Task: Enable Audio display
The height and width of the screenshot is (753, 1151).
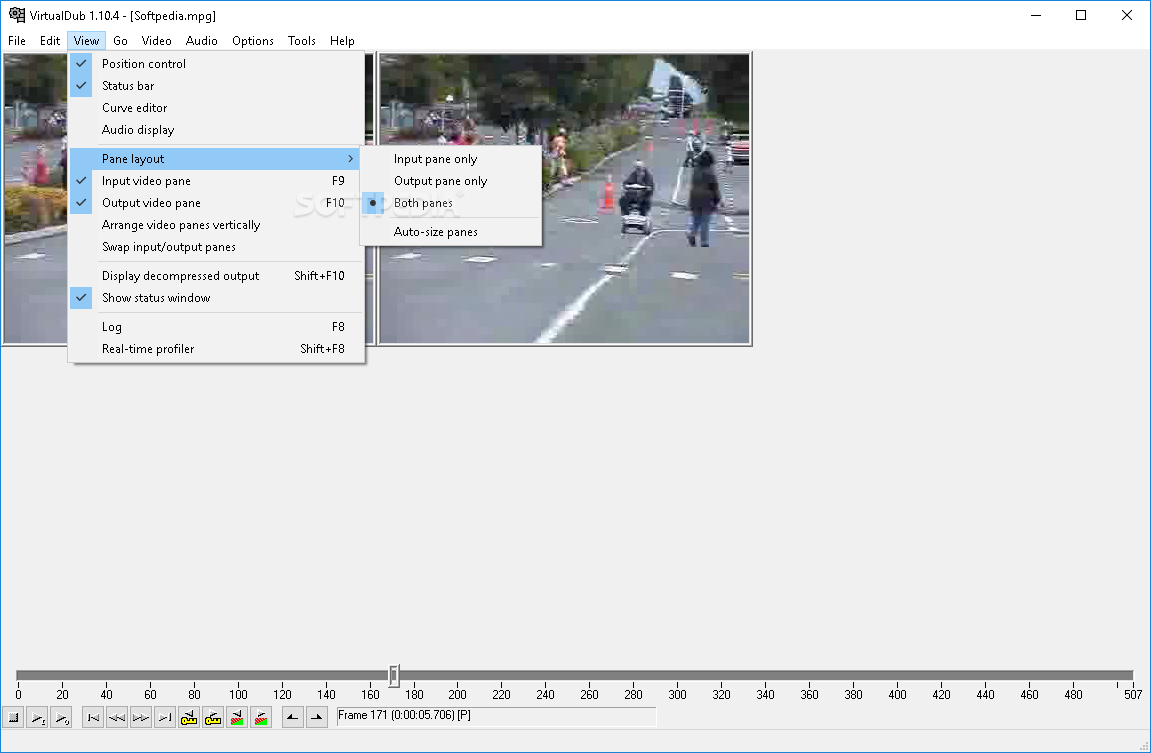Action: [x=217, y=130]
